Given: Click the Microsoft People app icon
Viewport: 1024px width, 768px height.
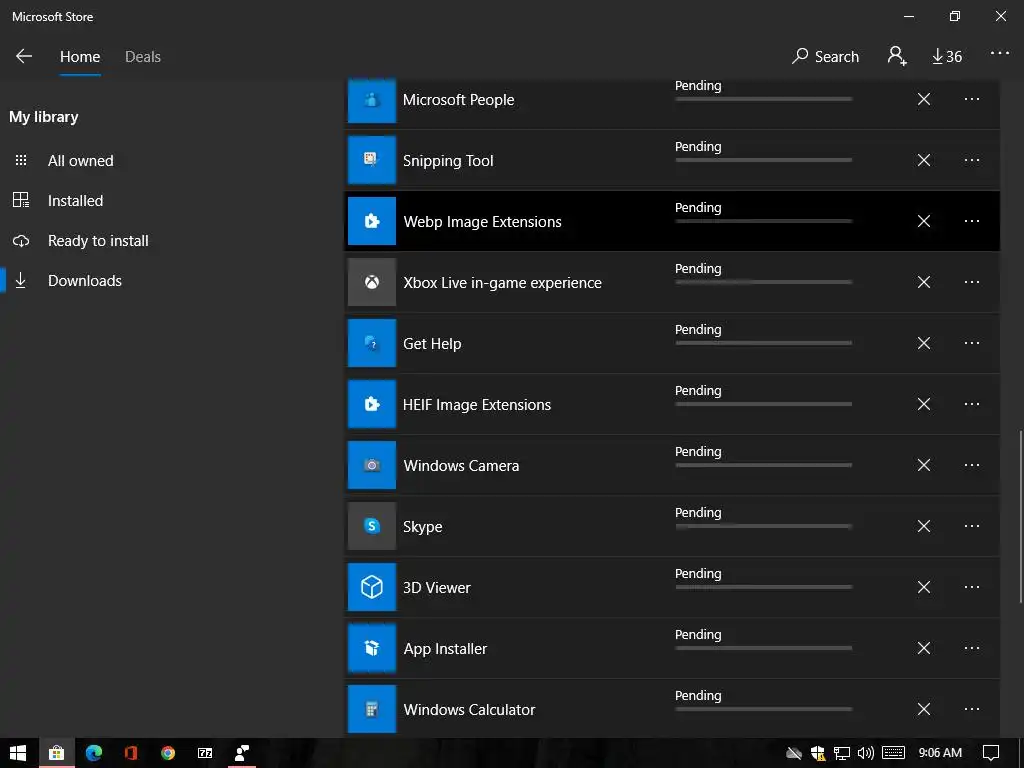Looking at the screenshot, I should tap(372, 101).
